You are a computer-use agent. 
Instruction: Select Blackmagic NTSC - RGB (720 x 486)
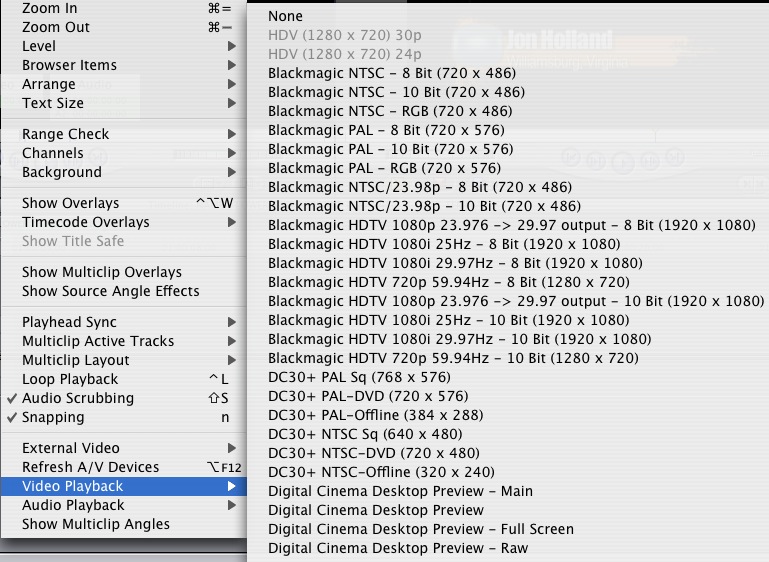click(508, 111)
